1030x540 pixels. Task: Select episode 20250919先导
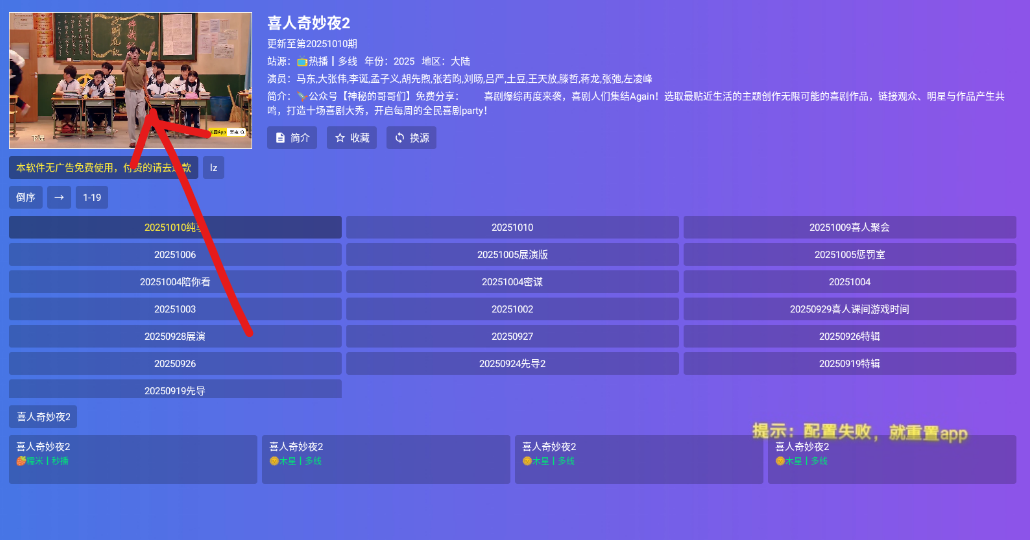coord(175,390)
